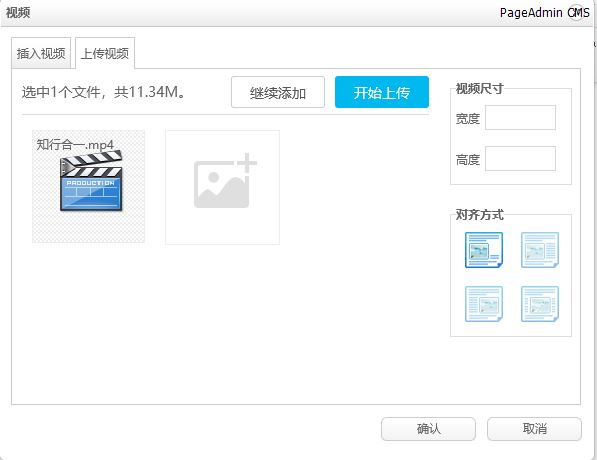The height and width of the screenshot is (460, 597).
Task: Click the selected files size status text
Action: pyautogui.click(x=104, y=92)
